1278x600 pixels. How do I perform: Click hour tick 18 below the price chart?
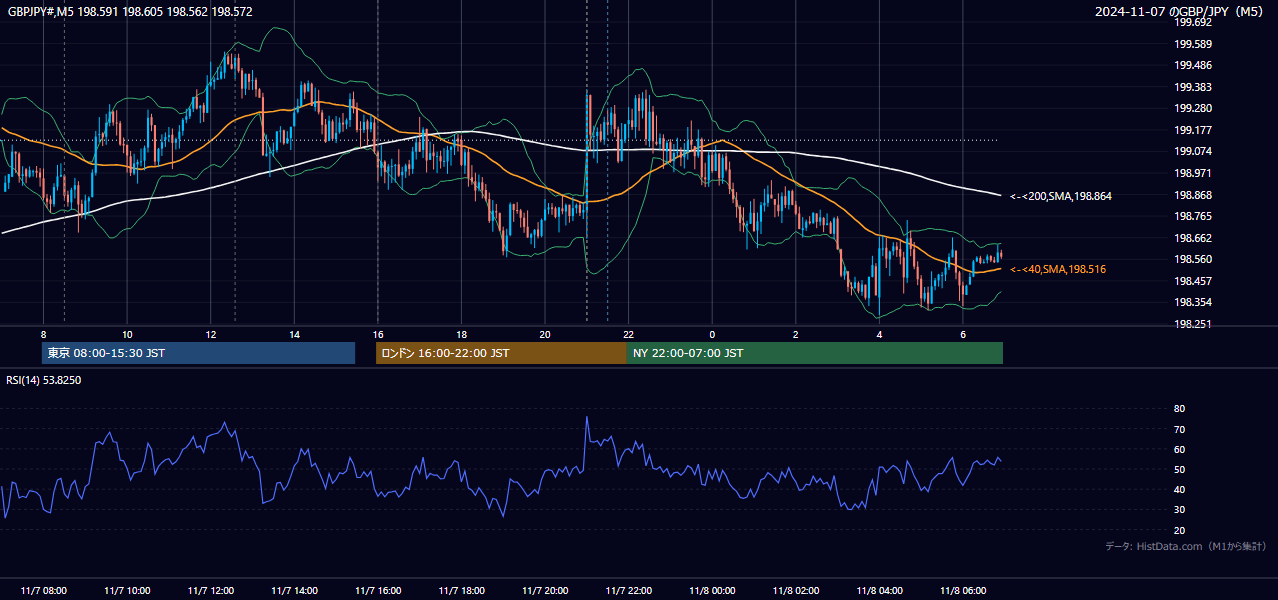tap(461, 334)
